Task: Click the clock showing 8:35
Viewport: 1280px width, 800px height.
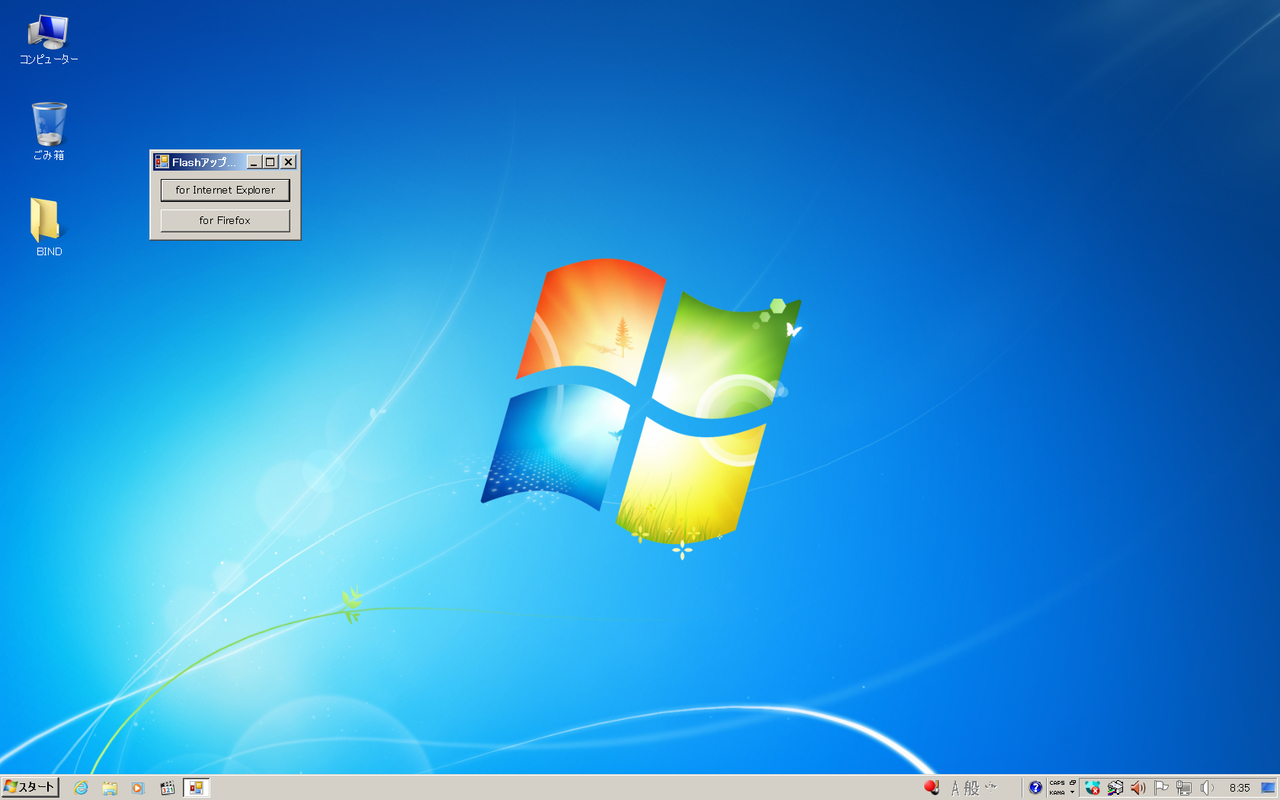Action: point(1240,788)
